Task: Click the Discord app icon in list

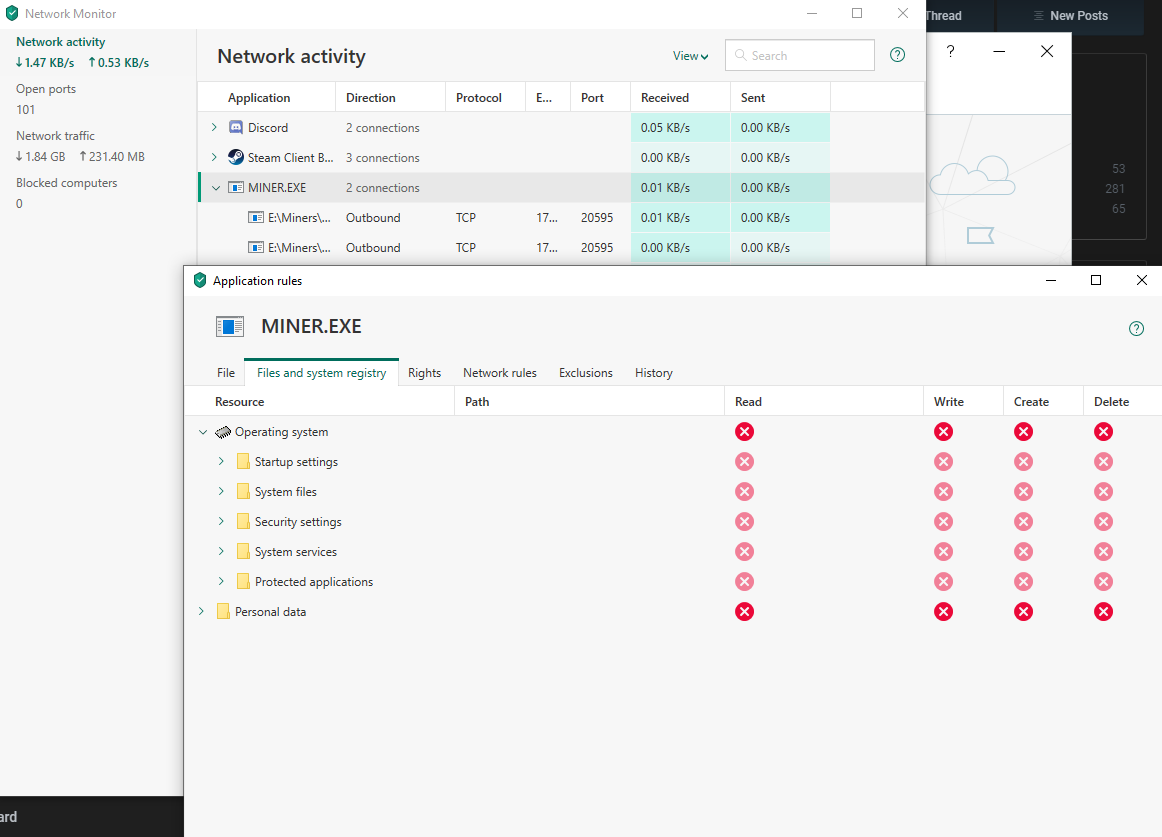Action: click(236, 128)
